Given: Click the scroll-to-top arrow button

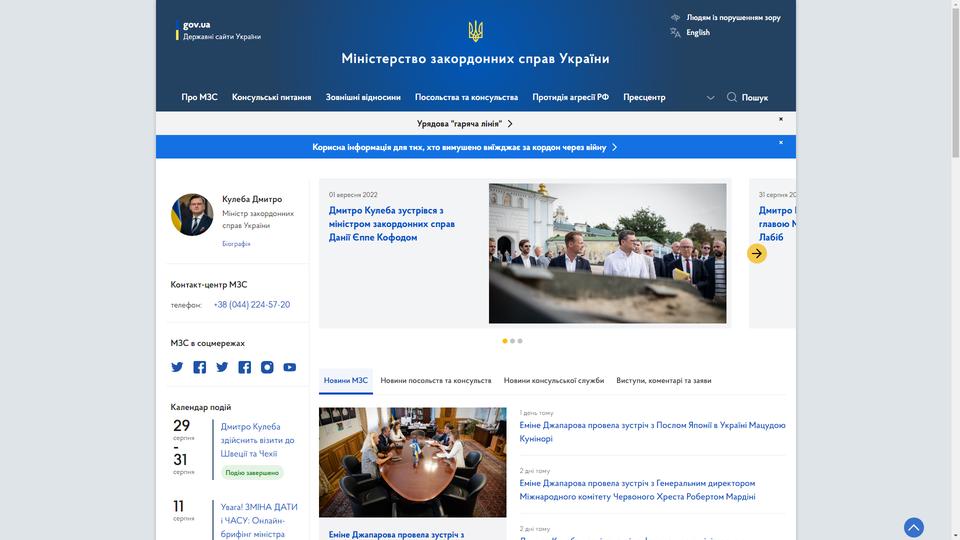Looking at the screenshot, I should click(x=913, y=527).
